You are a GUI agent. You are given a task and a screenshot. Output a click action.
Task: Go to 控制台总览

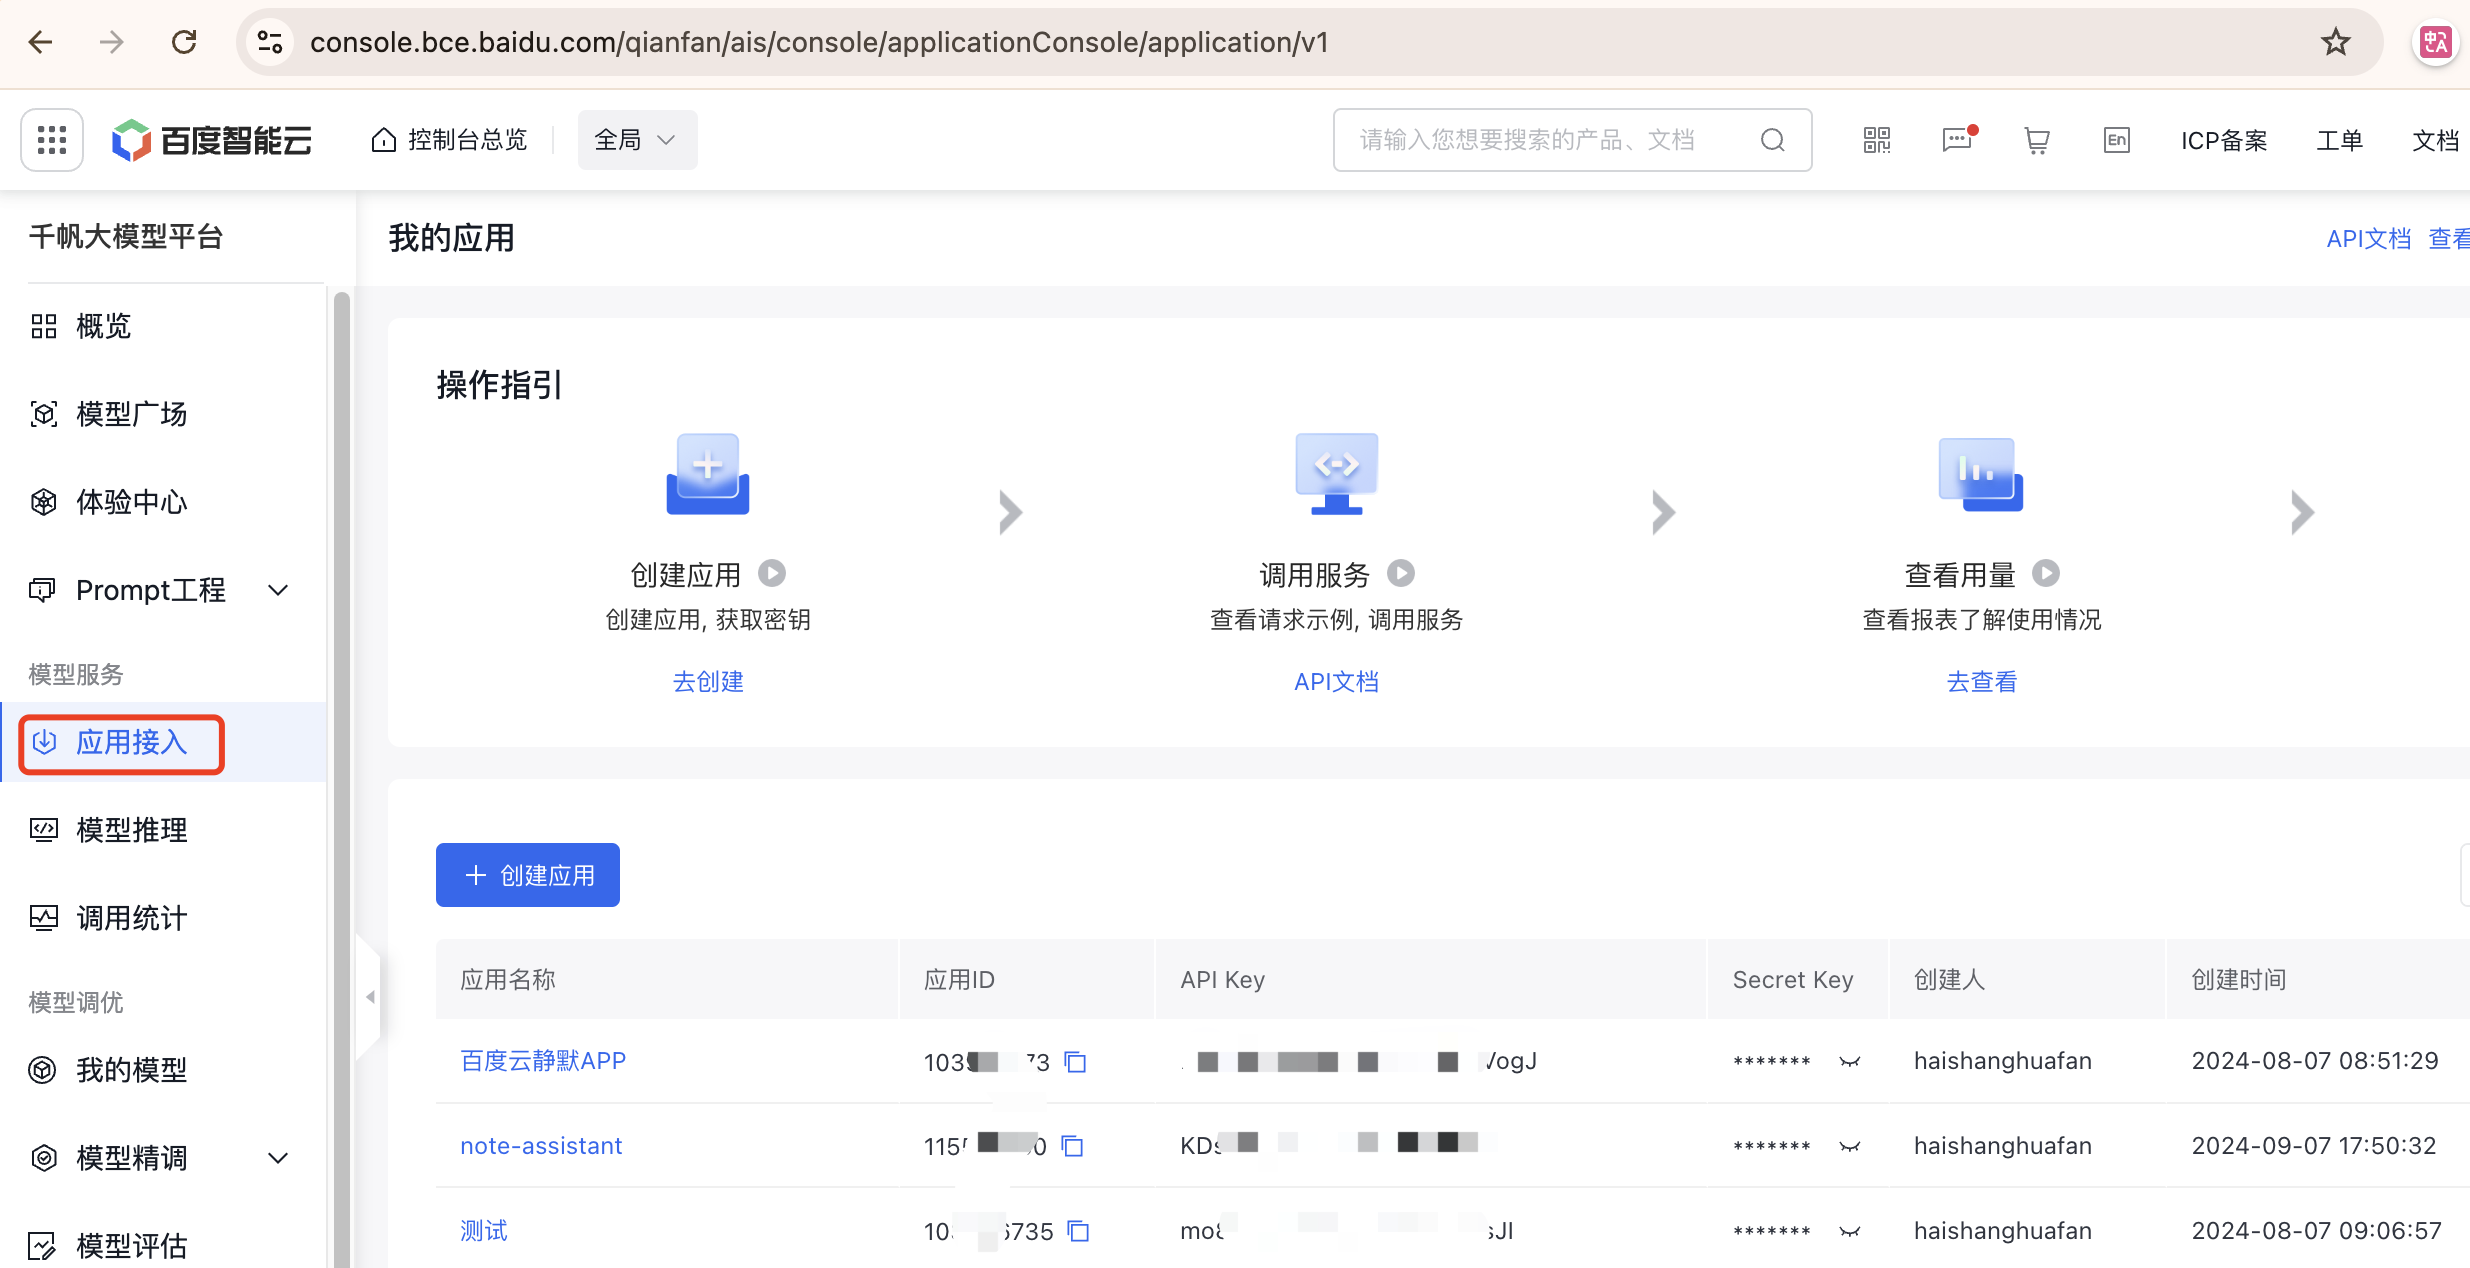point(449,140)
